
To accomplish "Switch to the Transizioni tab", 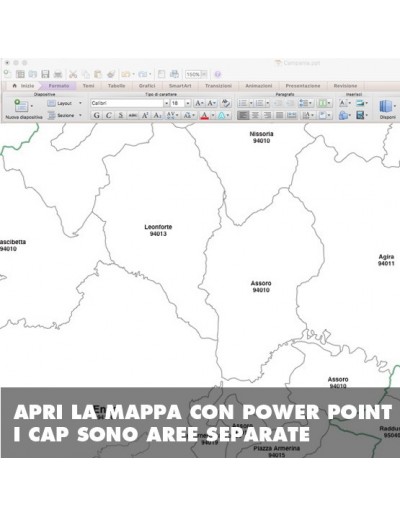I will (218, 86).
